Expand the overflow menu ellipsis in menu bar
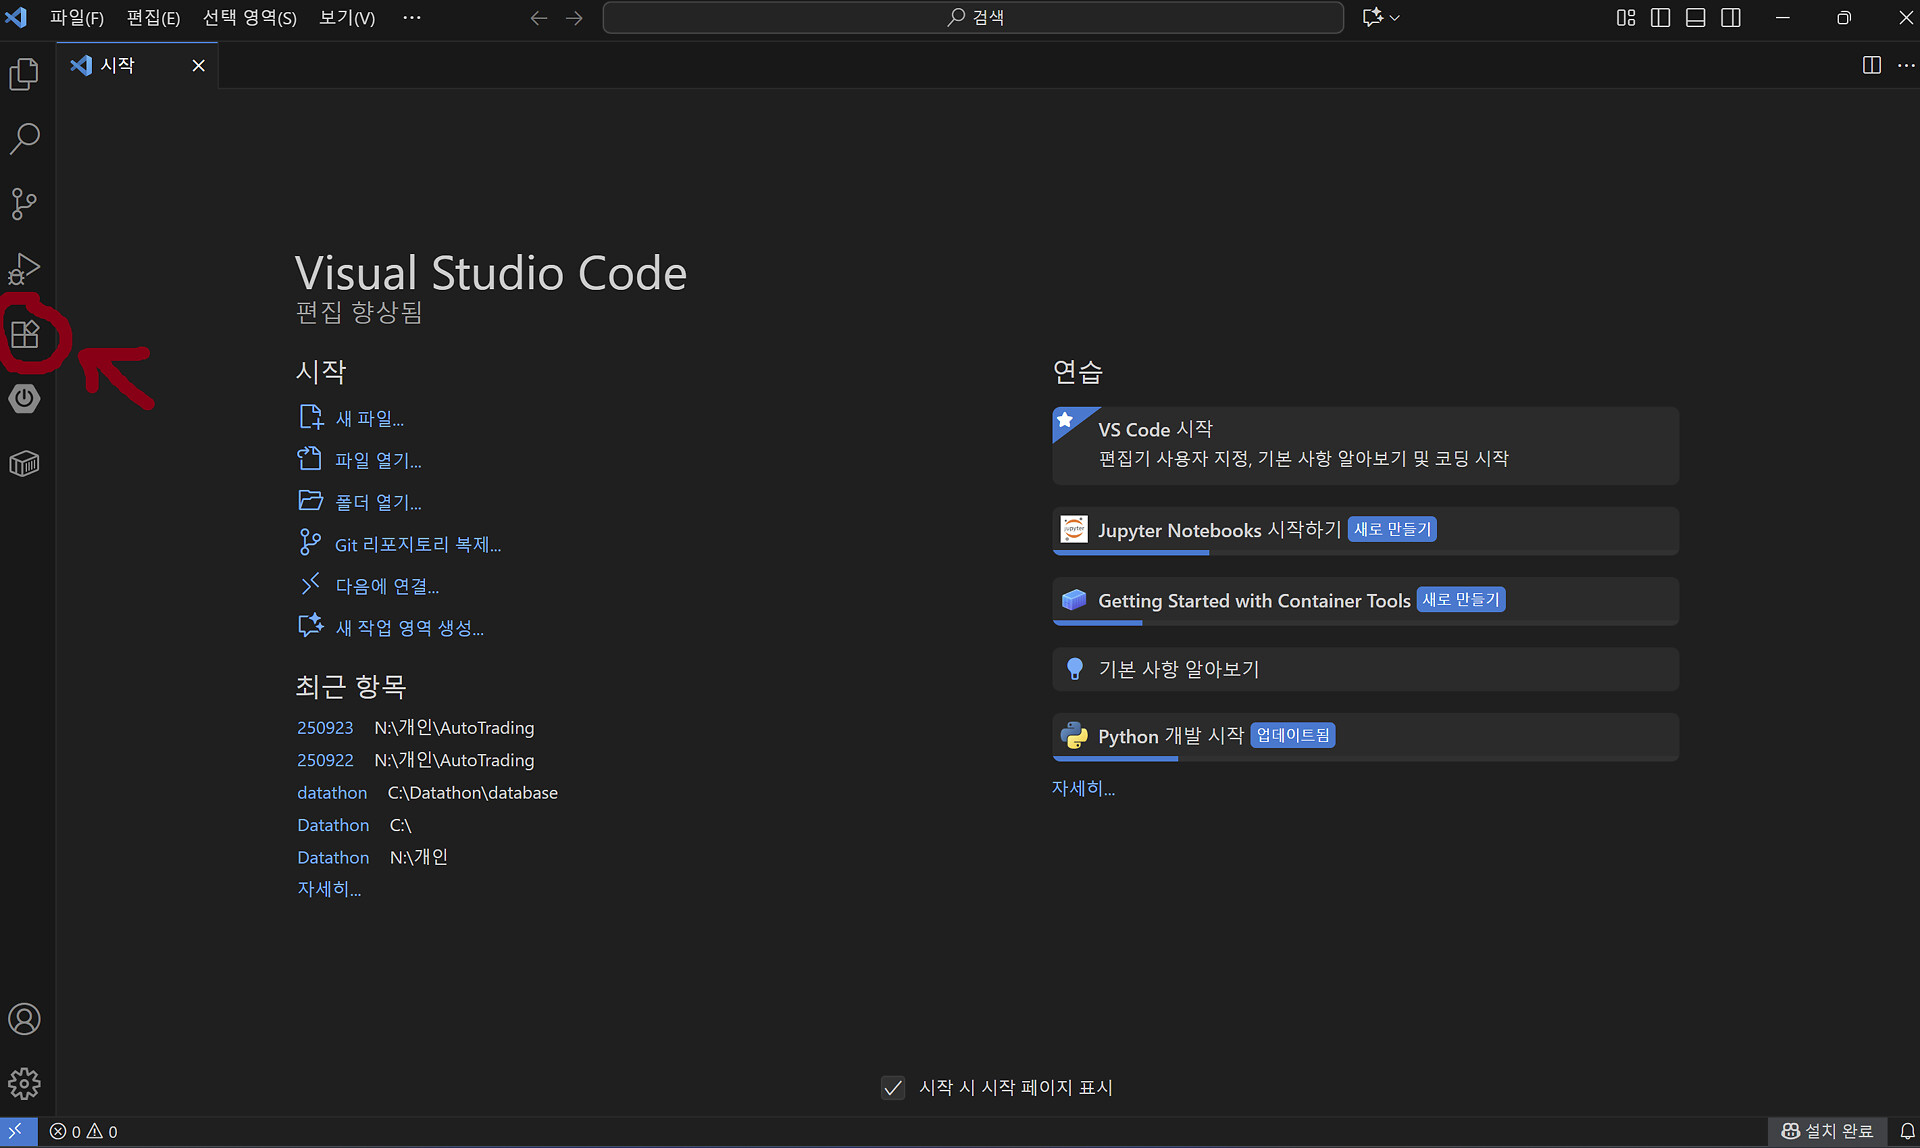Screen dimensions: 1920x1148 pos(411,18)
